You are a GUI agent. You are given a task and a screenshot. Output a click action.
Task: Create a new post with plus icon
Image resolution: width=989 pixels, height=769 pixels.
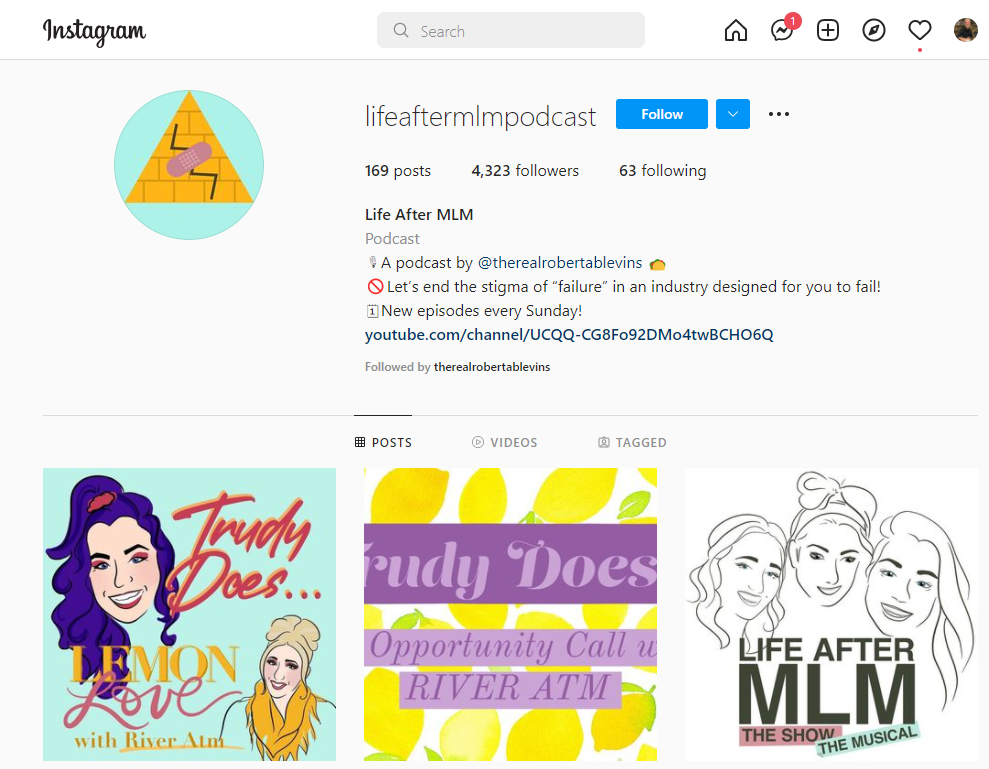click(828, 30)
